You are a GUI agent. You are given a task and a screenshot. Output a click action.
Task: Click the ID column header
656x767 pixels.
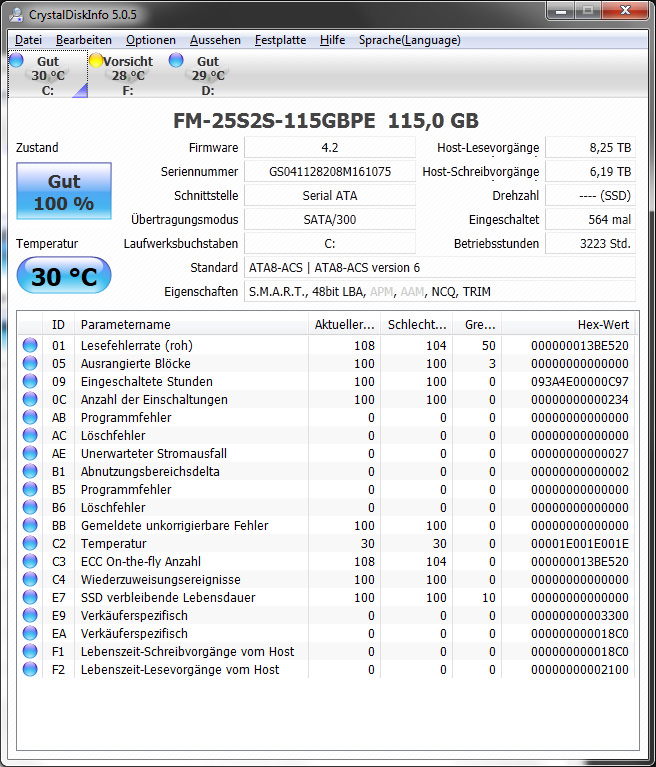58,324
